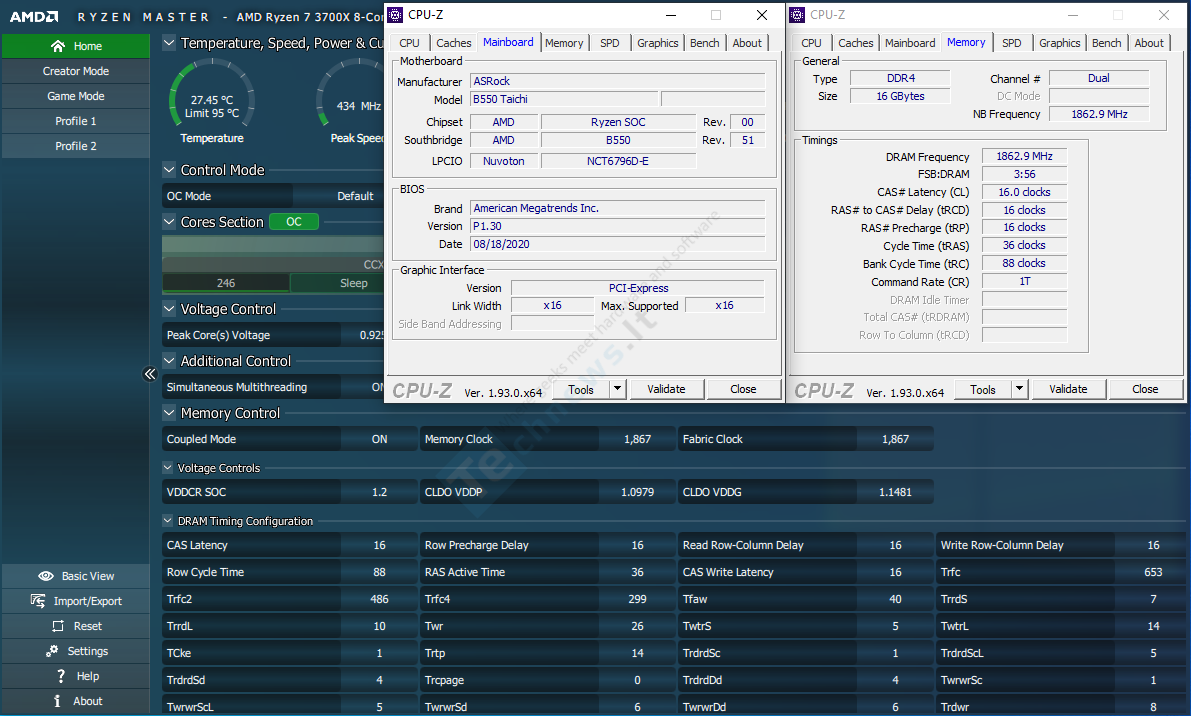Click the CAS Latency value 16
This screenshot has height=716, width=1191.
click(379, 545)
